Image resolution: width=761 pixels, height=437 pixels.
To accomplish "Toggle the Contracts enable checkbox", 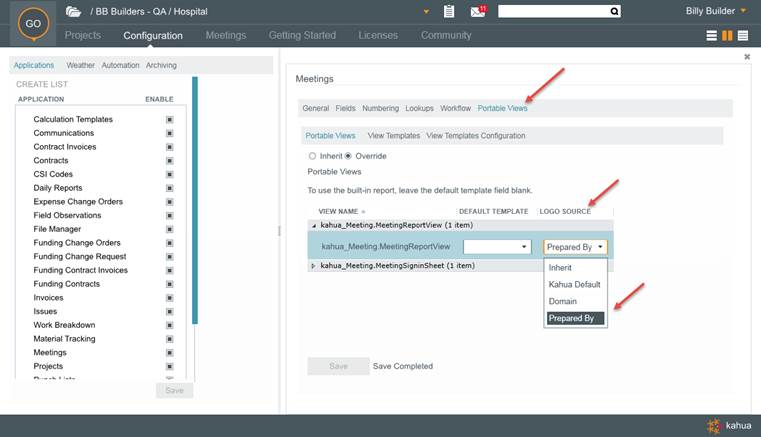I will pyautogui.click(x=170, y=160).
